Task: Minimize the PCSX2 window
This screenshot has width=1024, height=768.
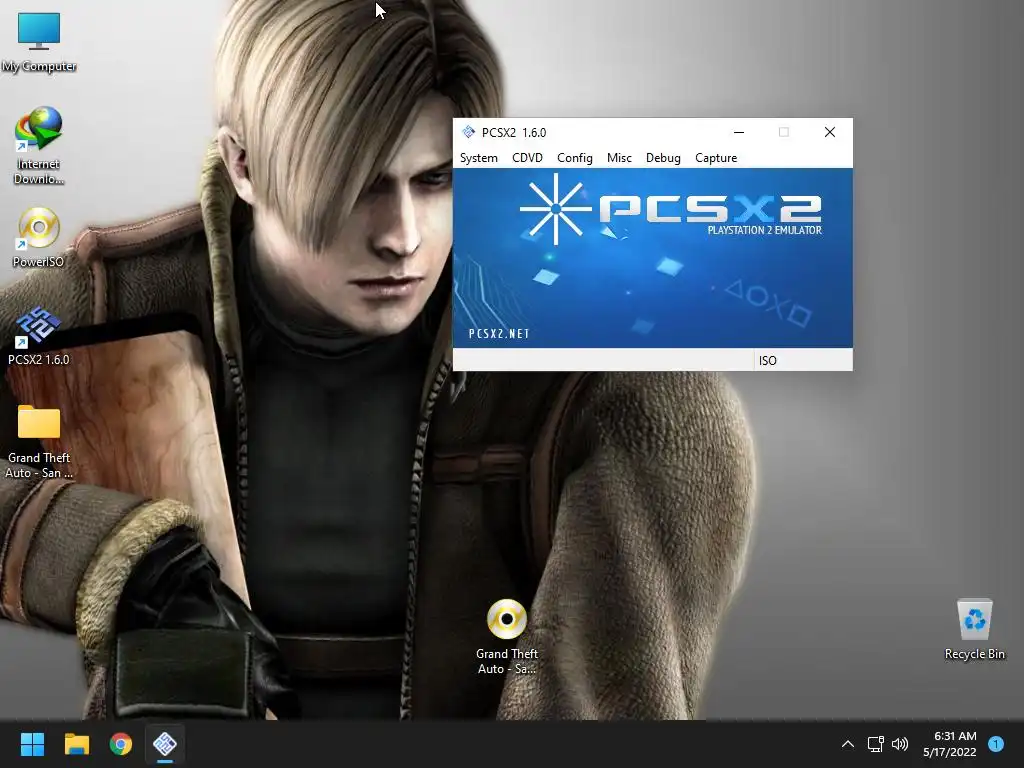Action: click(x=739, y=133)
